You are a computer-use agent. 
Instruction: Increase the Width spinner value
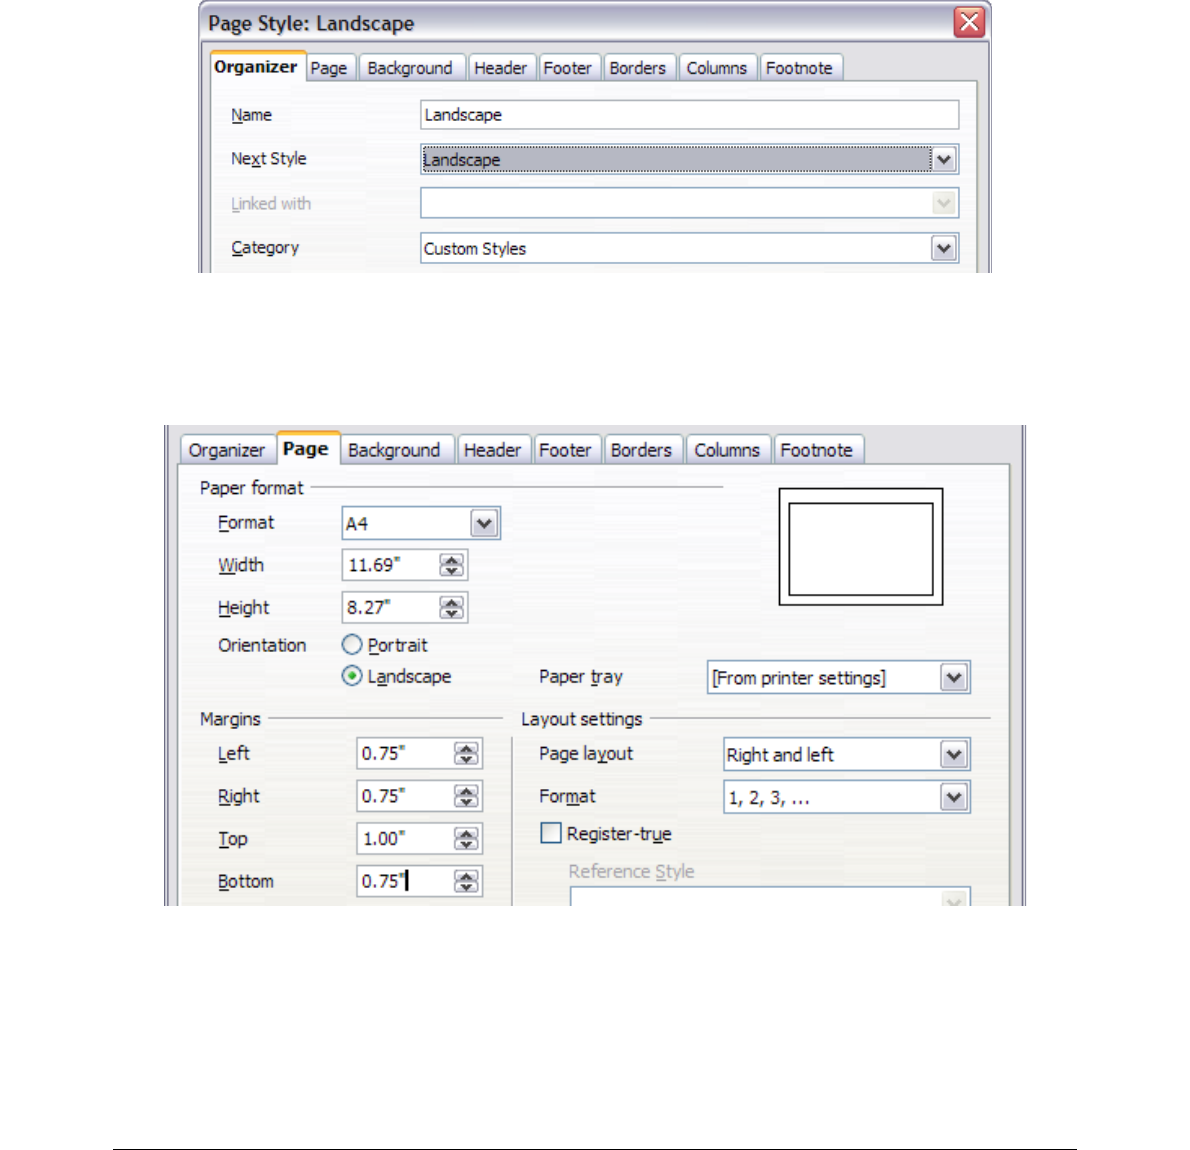452,559
